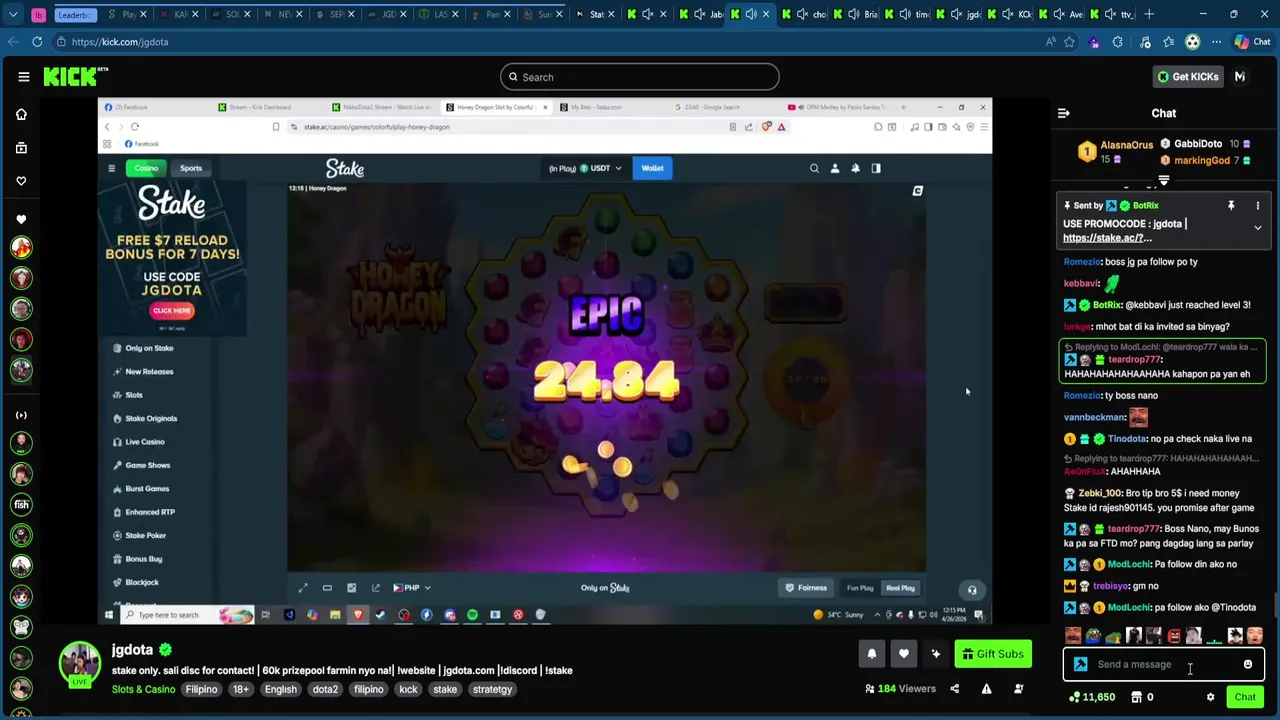
Task: Share the stream via share icon
Action: 954,689
